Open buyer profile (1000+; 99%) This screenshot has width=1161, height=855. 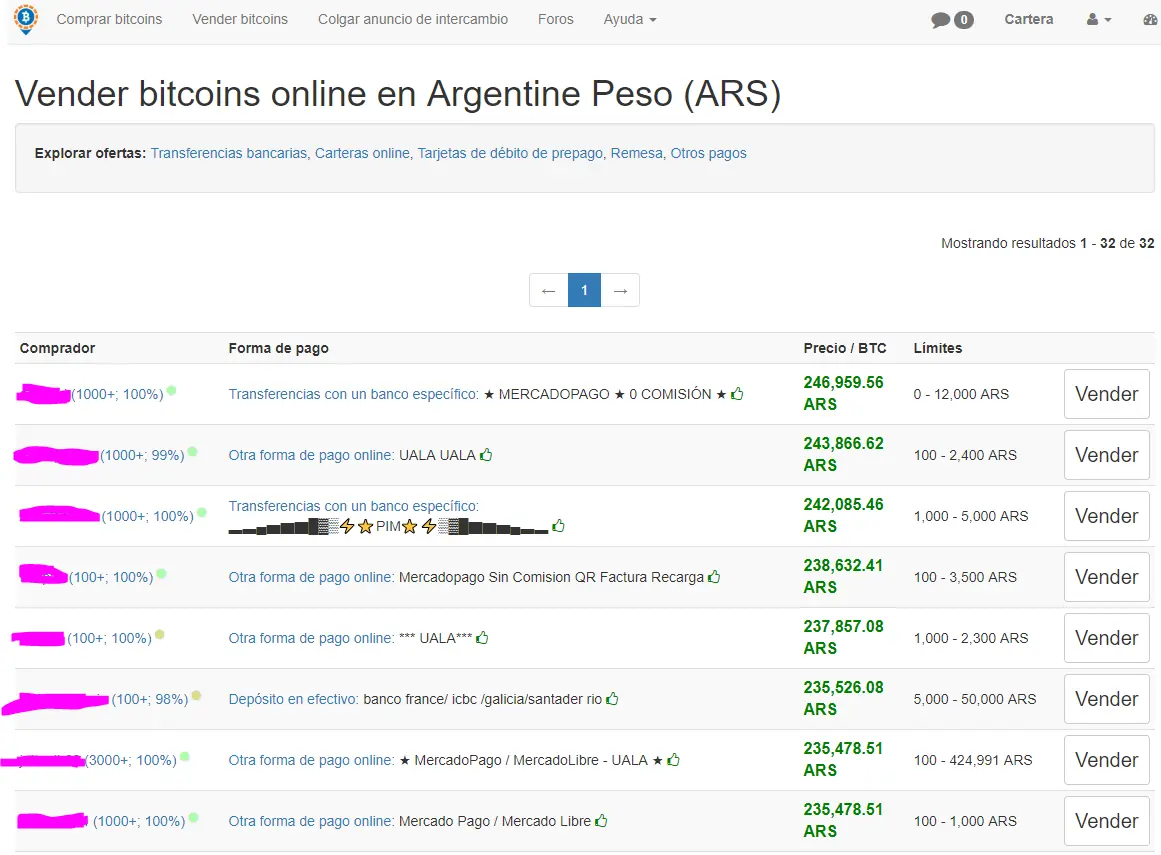point(100,455)
